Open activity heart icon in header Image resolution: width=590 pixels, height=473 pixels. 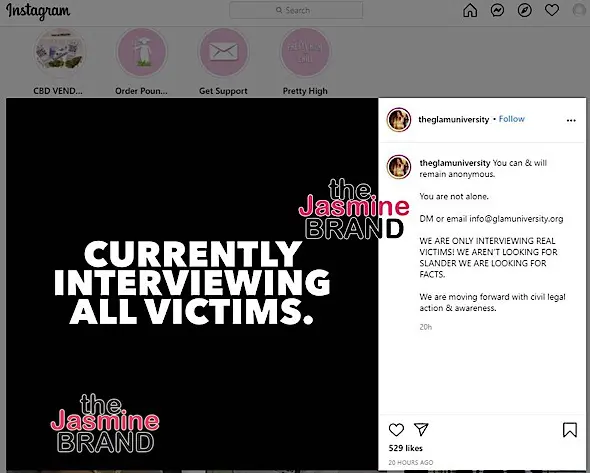552,10
